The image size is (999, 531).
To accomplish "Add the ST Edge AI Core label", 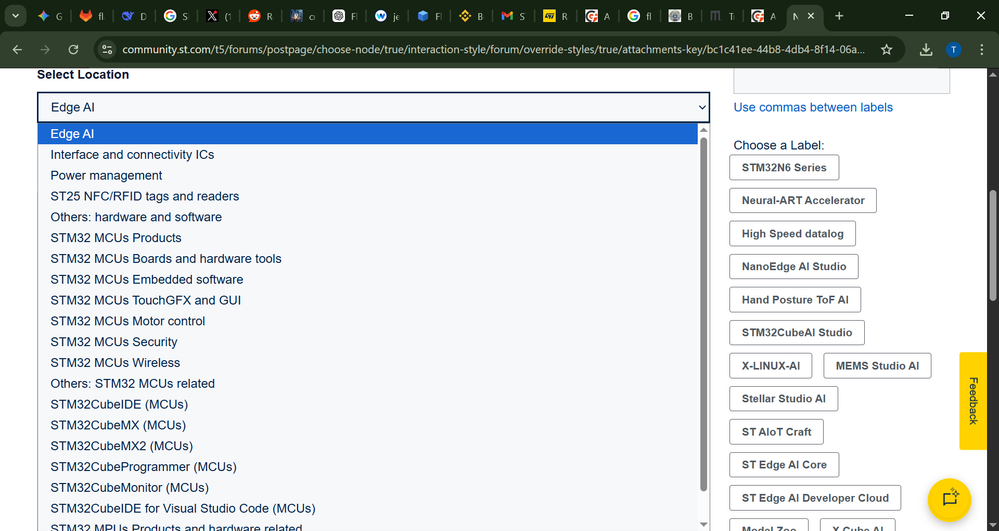I will [784, 465].
